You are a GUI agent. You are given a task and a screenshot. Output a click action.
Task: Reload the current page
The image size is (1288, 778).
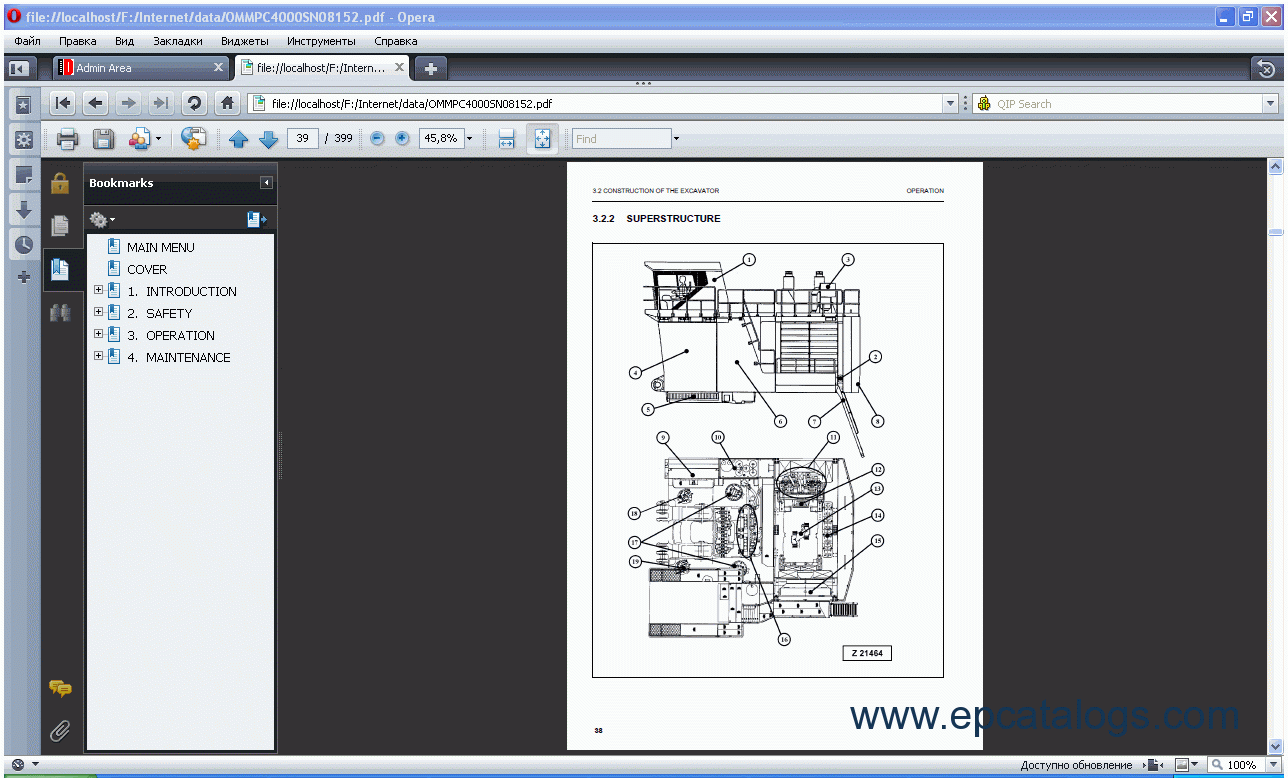tap(194, 103)
